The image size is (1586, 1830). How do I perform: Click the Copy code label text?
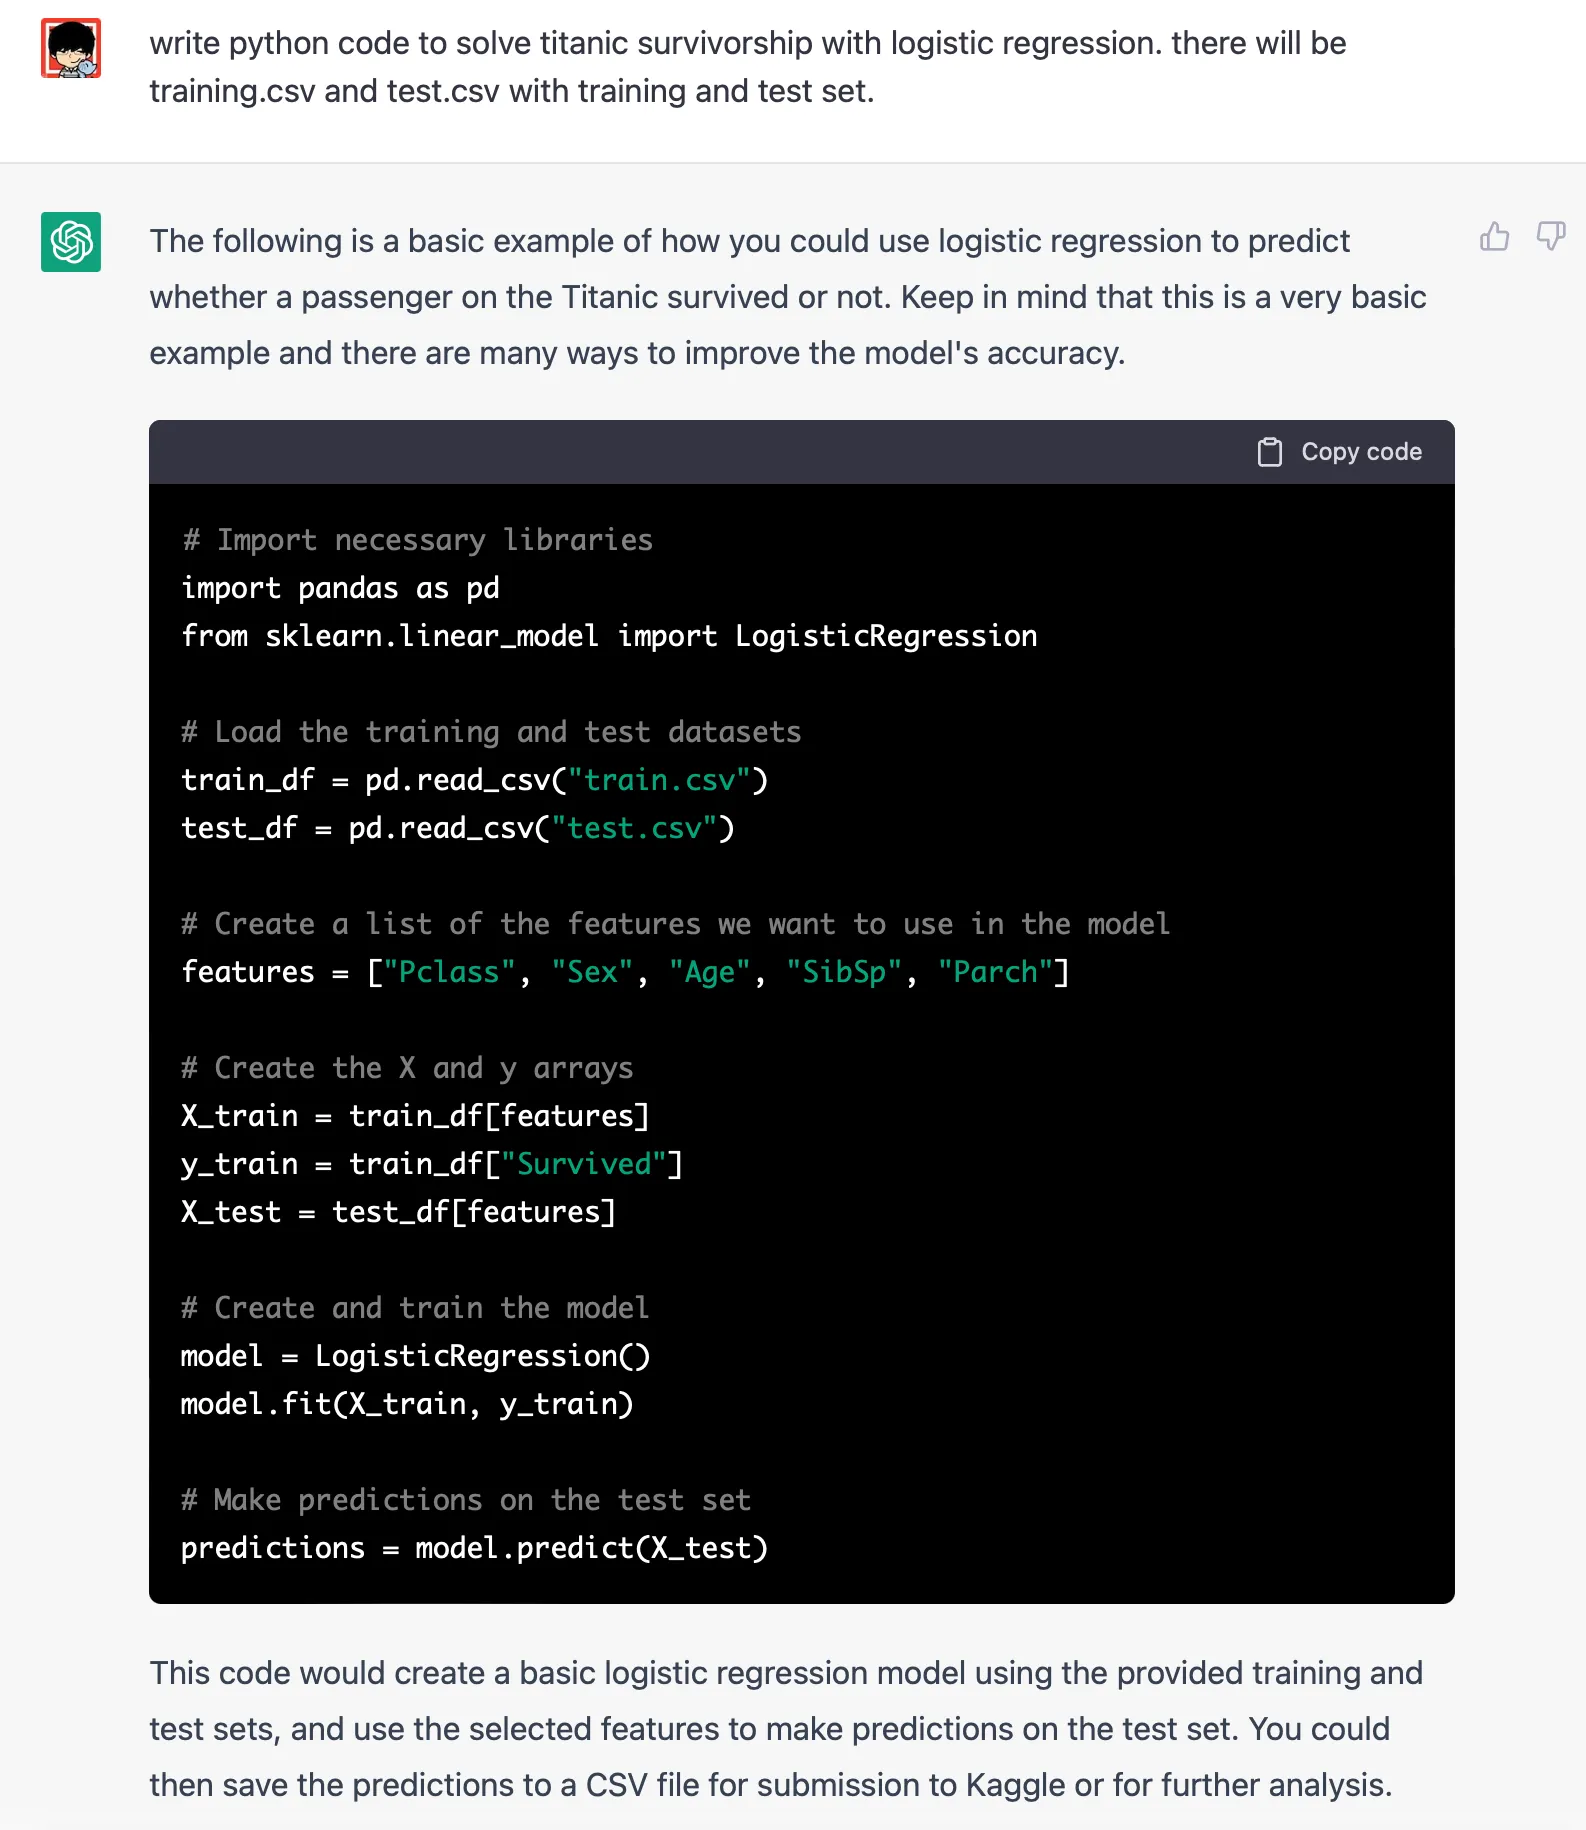pos(1361,452)
